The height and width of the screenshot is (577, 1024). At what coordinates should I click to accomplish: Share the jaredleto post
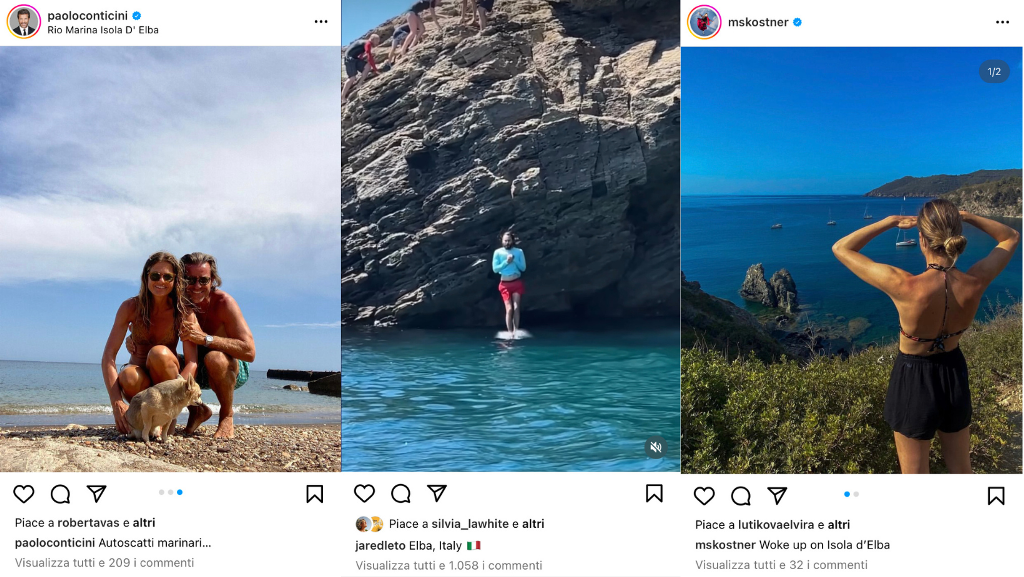click(437, 493)
